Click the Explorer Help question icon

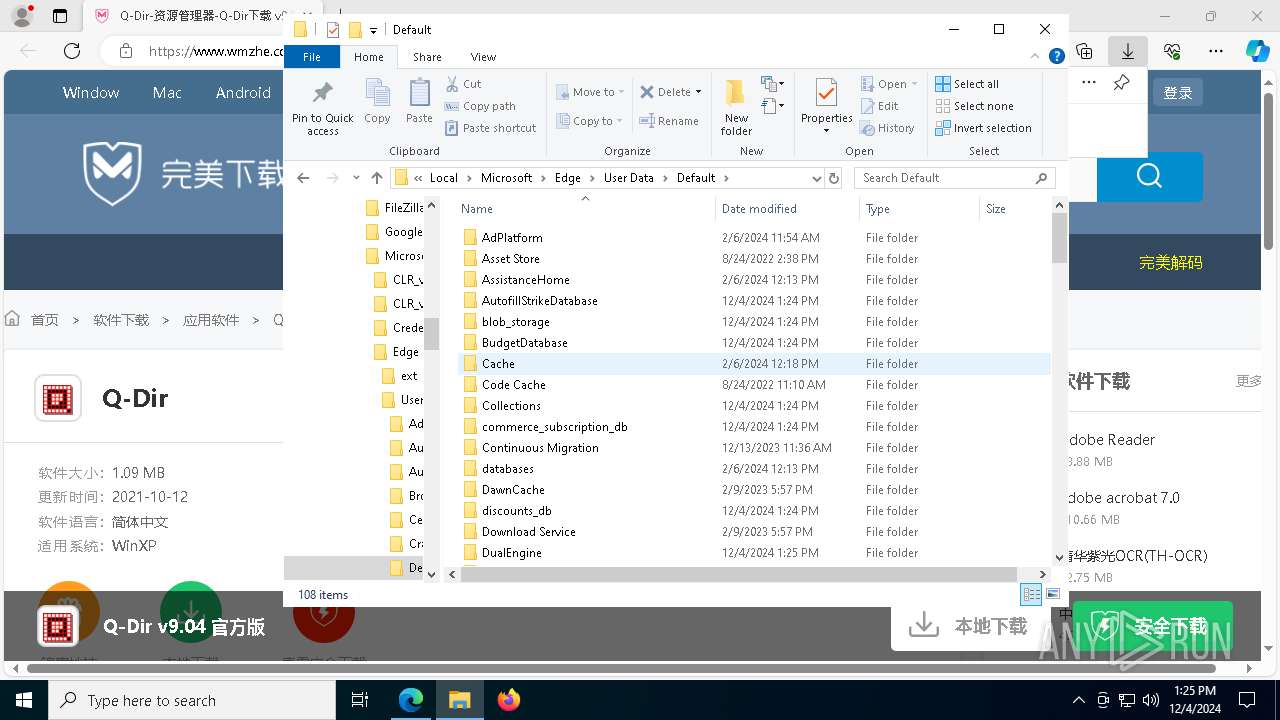(1056, 57)
